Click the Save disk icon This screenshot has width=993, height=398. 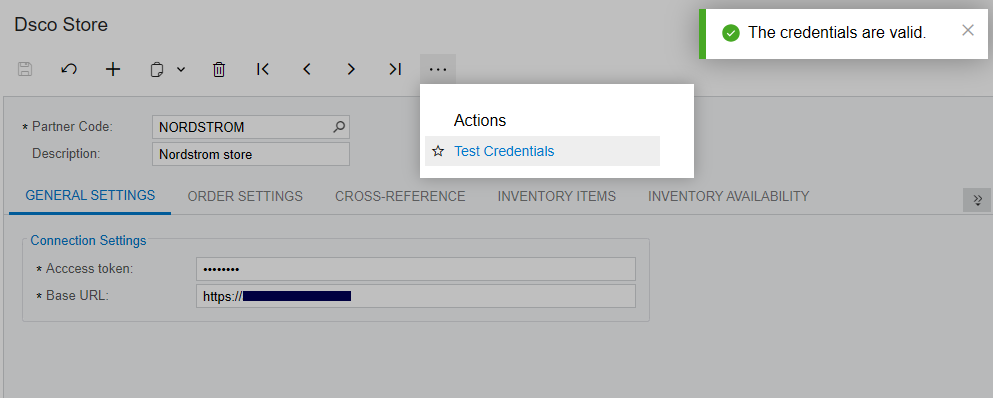[x=25, y=69]
